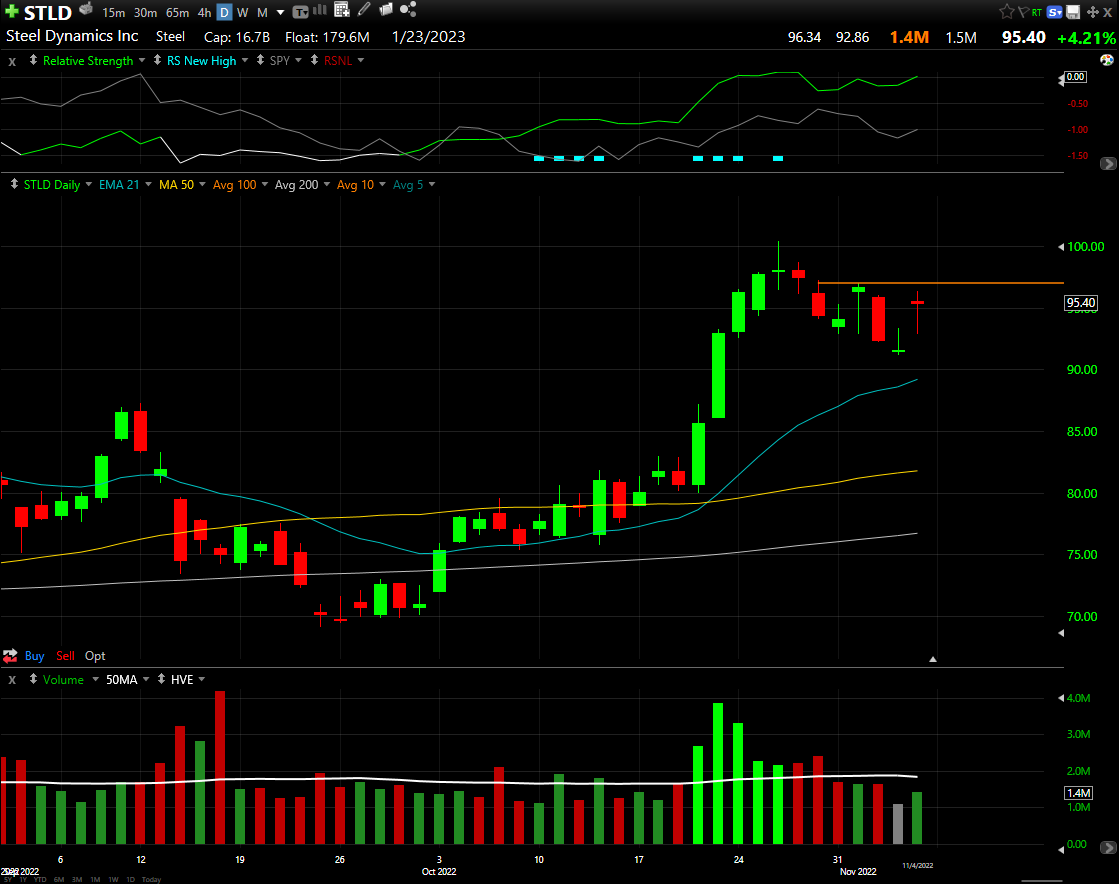1119x884 pixels.
Task: Select the 5Y range link
Action: coord(7,880)
